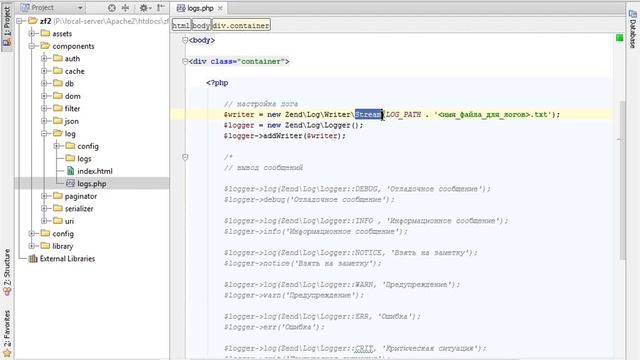Select the log folder icon
This screenshot has height=360, width=640.
tap(58, 133)
